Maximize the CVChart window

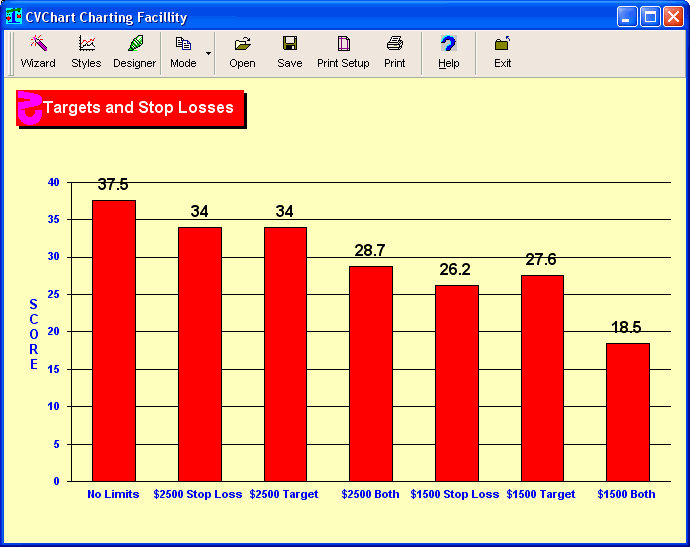click(x=650, y=16)
